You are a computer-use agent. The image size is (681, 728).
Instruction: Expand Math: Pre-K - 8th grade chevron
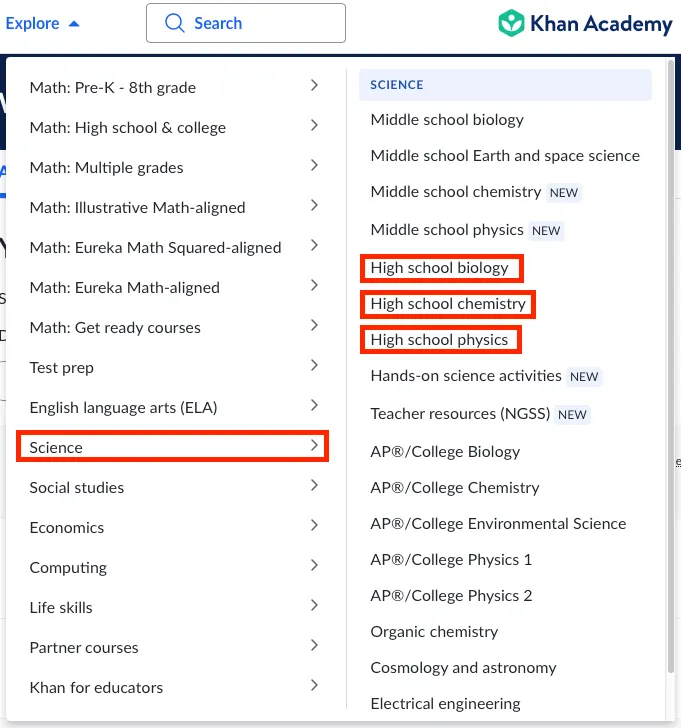(314, 86)
